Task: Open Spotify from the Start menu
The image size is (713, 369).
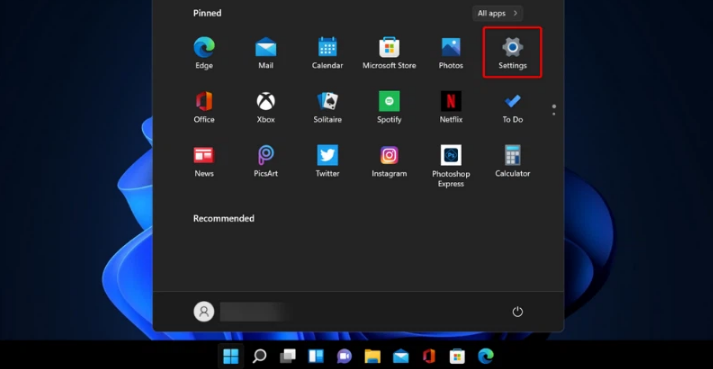Action: pos(389,107)
